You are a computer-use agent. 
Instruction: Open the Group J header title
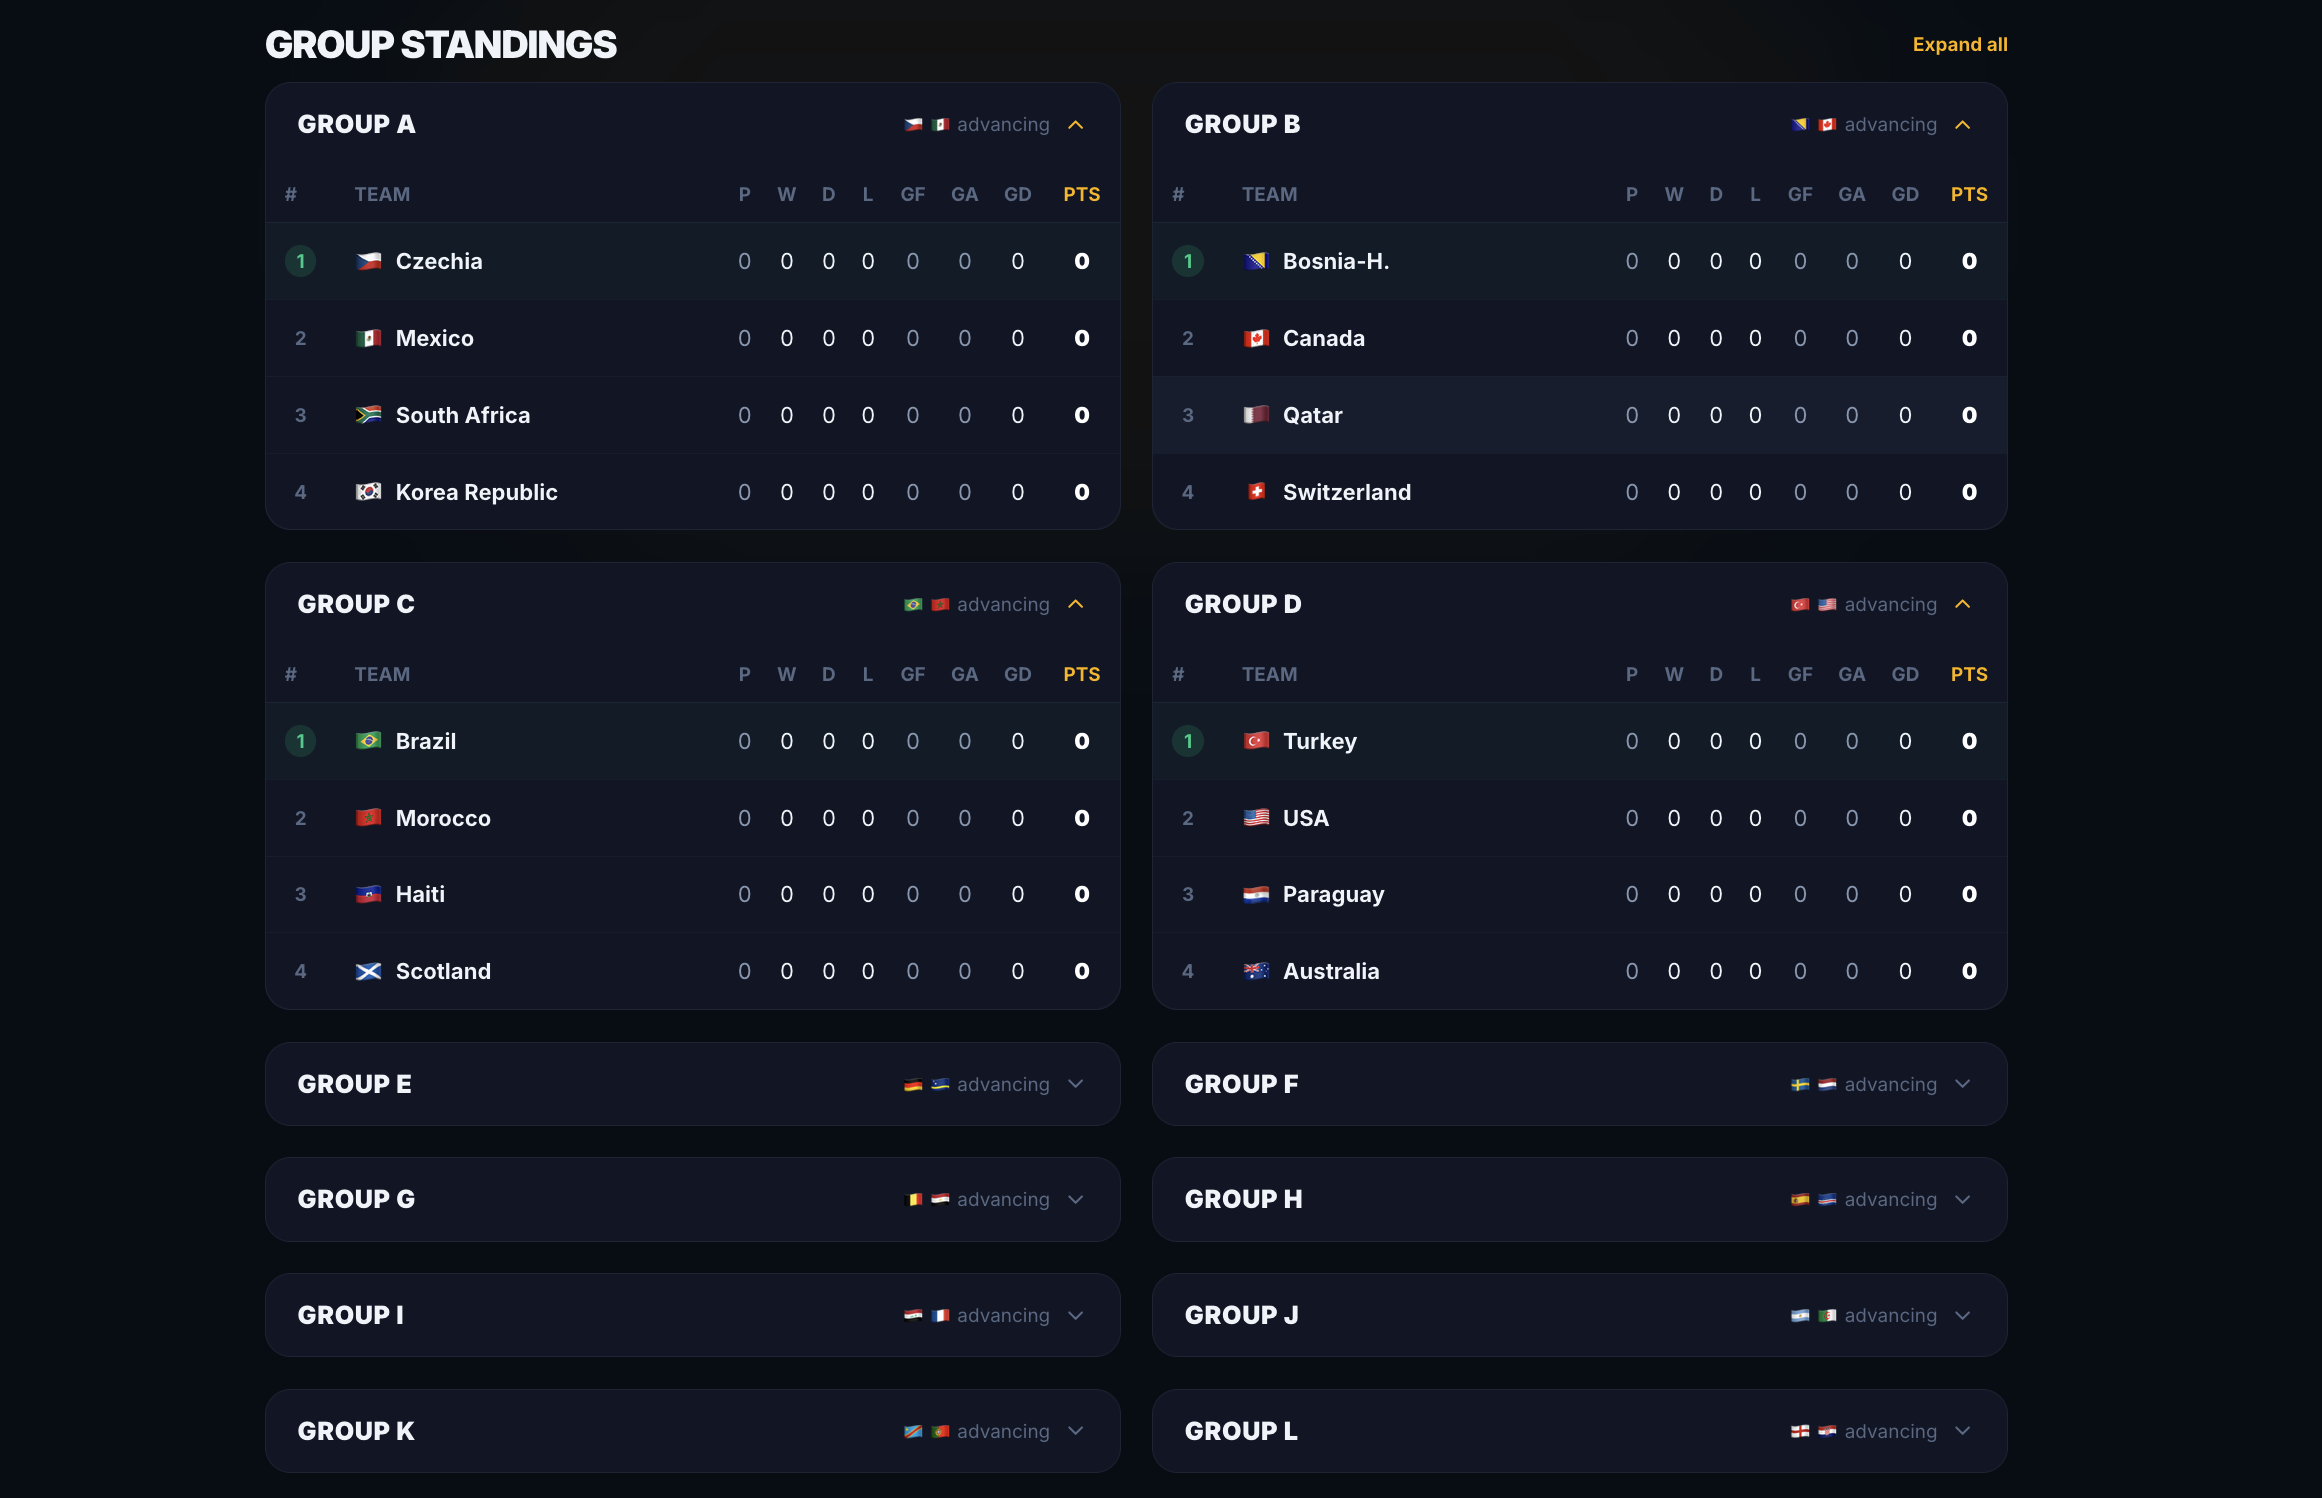pyautogui.click(x=1241, y=1315)
